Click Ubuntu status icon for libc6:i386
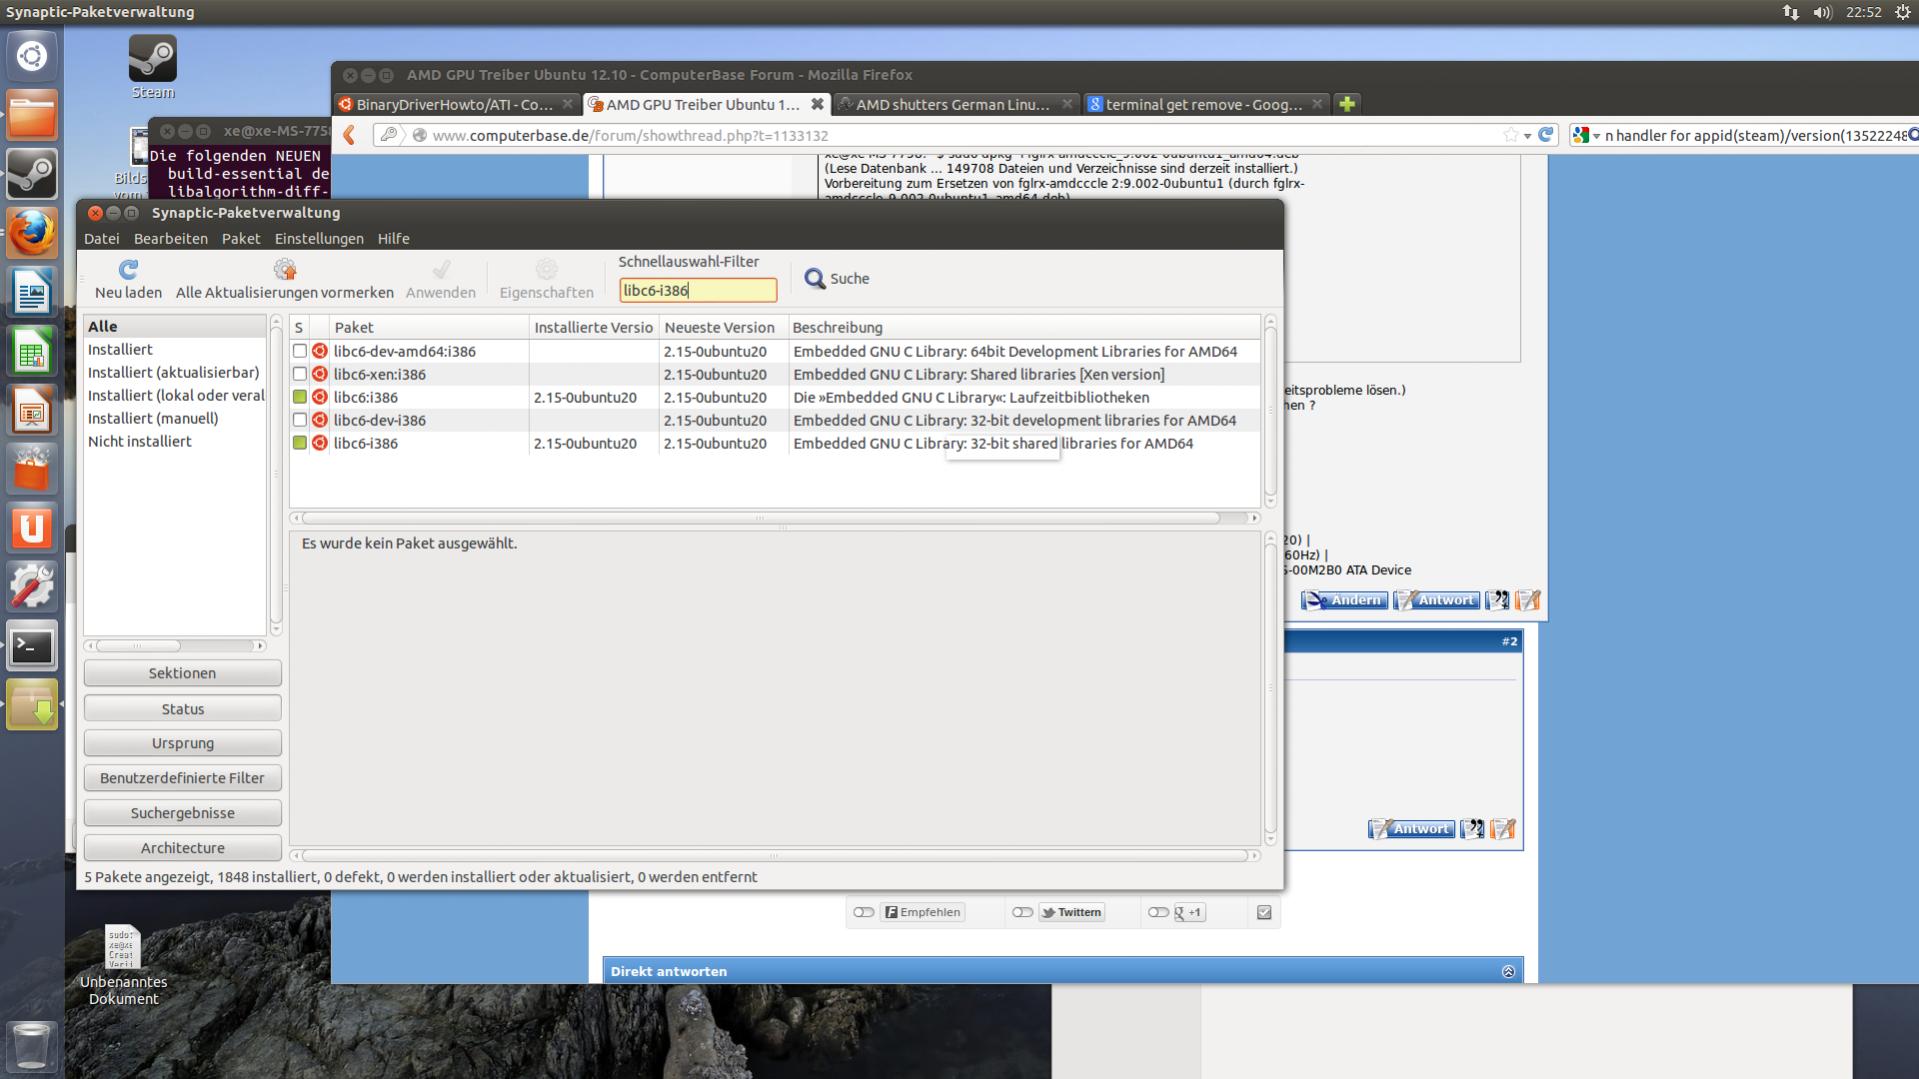This screenshot has width=1919, height=1079. pyautogui.click(x=320, y=397)
